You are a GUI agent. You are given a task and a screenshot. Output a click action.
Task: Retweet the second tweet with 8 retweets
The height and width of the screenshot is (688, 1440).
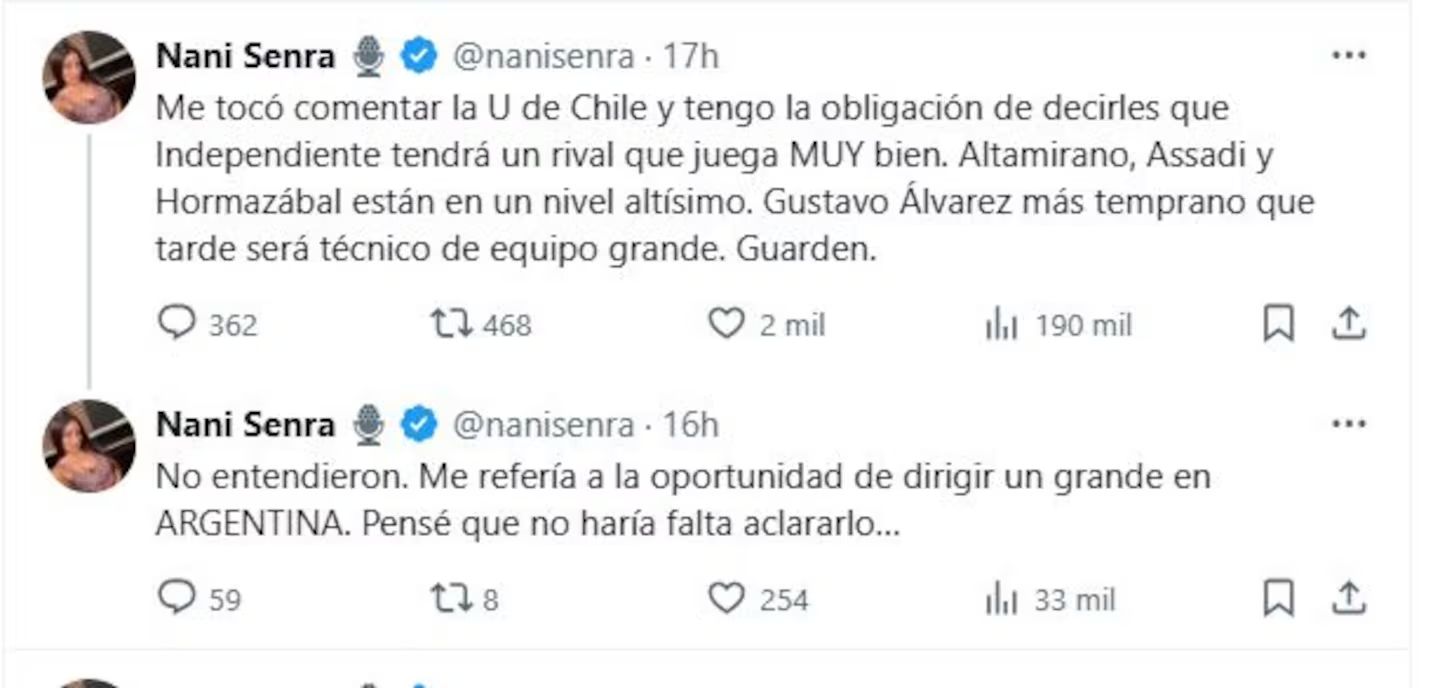[x=452, y=598]
